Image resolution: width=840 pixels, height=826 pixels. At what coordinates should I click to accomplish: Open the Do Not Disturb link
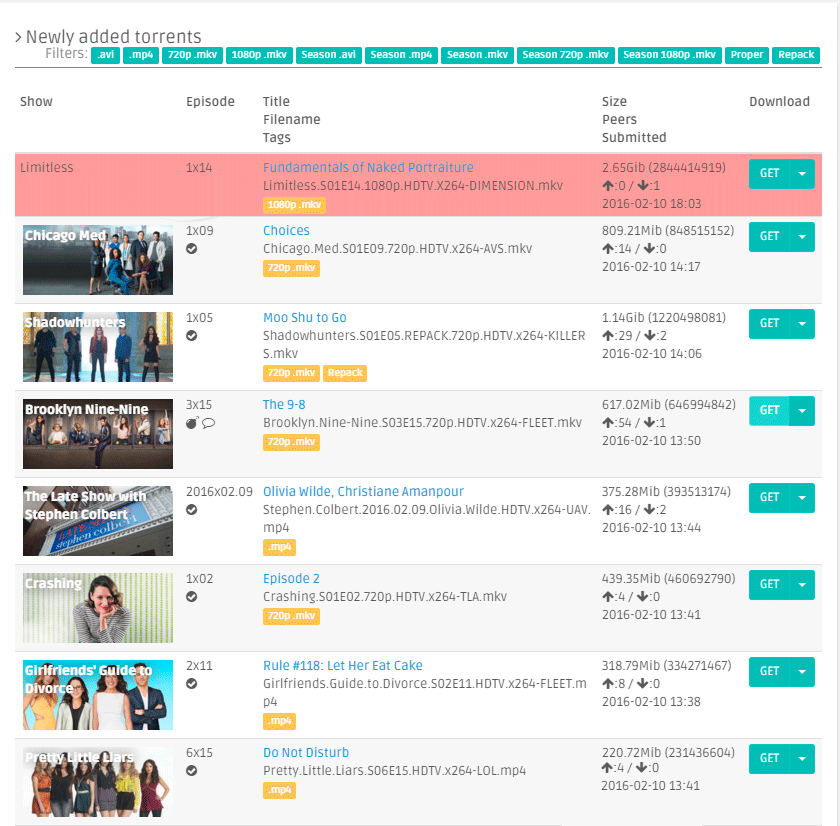point(306,753)
